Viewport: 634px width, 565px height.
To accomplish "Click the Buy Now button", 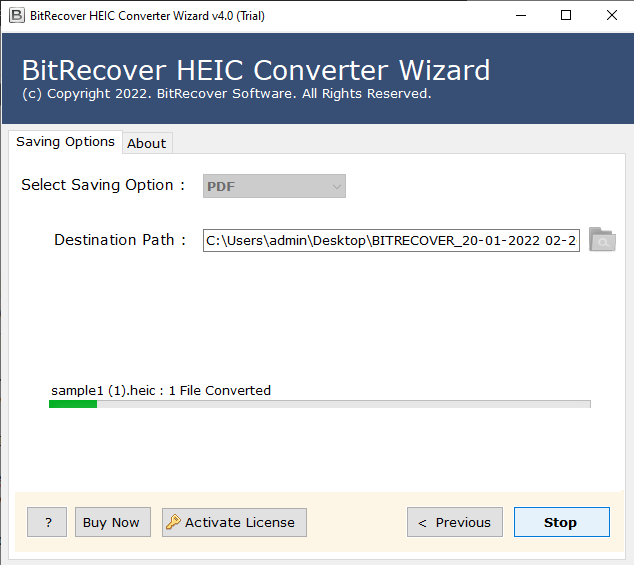I will click(x=113, y=522).
